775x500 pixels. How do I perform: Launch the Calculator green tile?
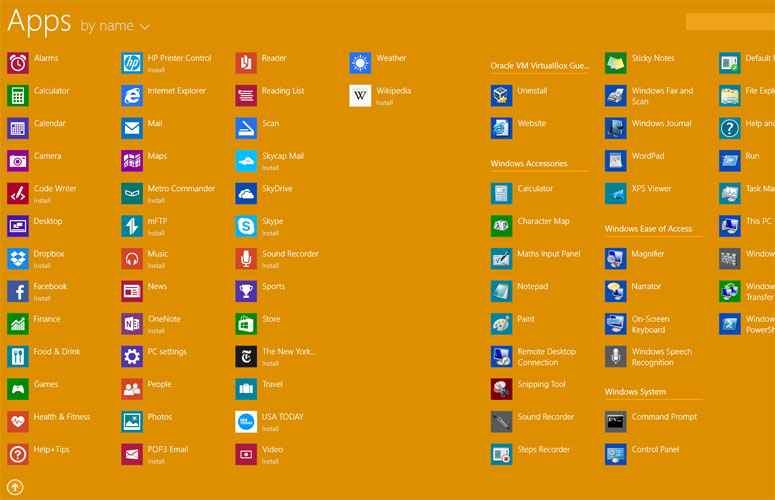point(18,96)
